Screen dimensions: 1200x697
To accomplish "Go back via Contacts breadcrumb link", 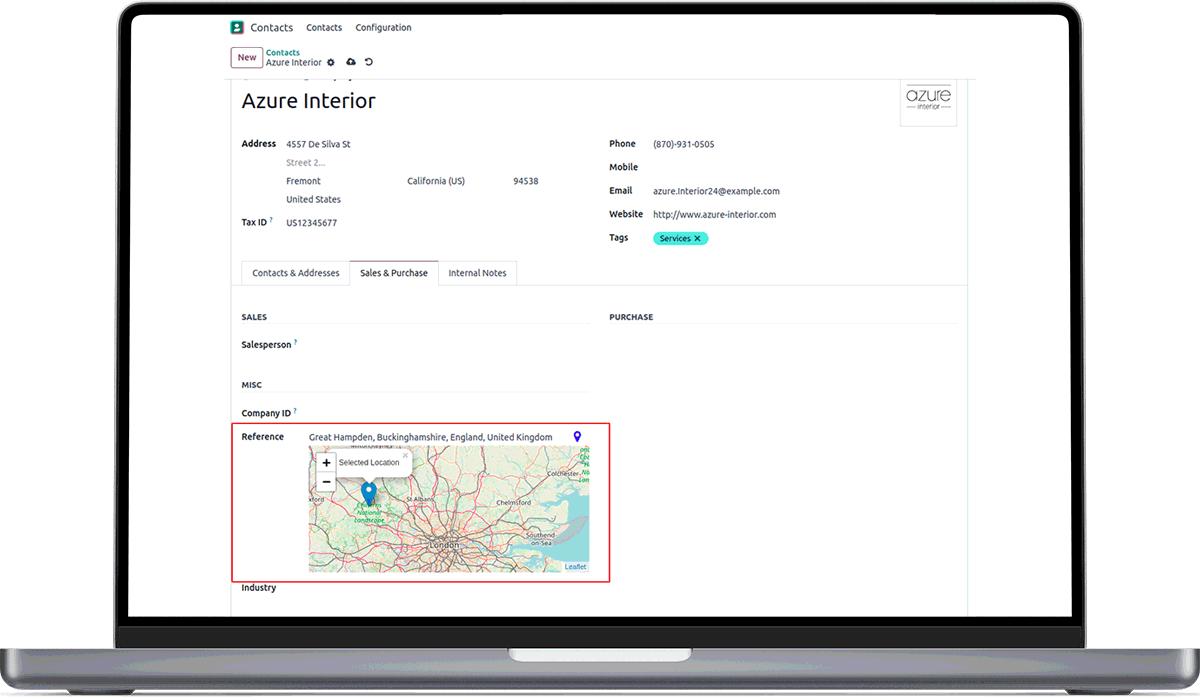I will (283, 53).
